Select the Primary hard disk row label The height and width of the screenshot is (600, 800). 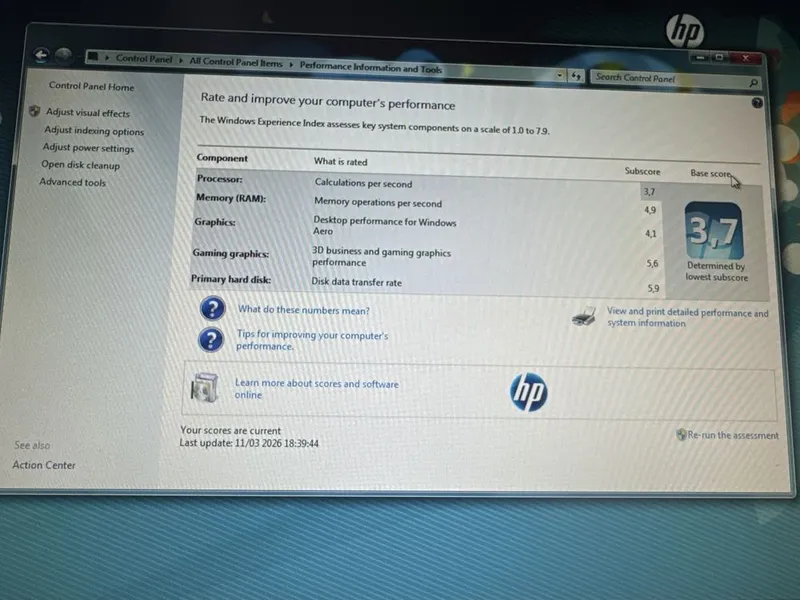point(231,279)
